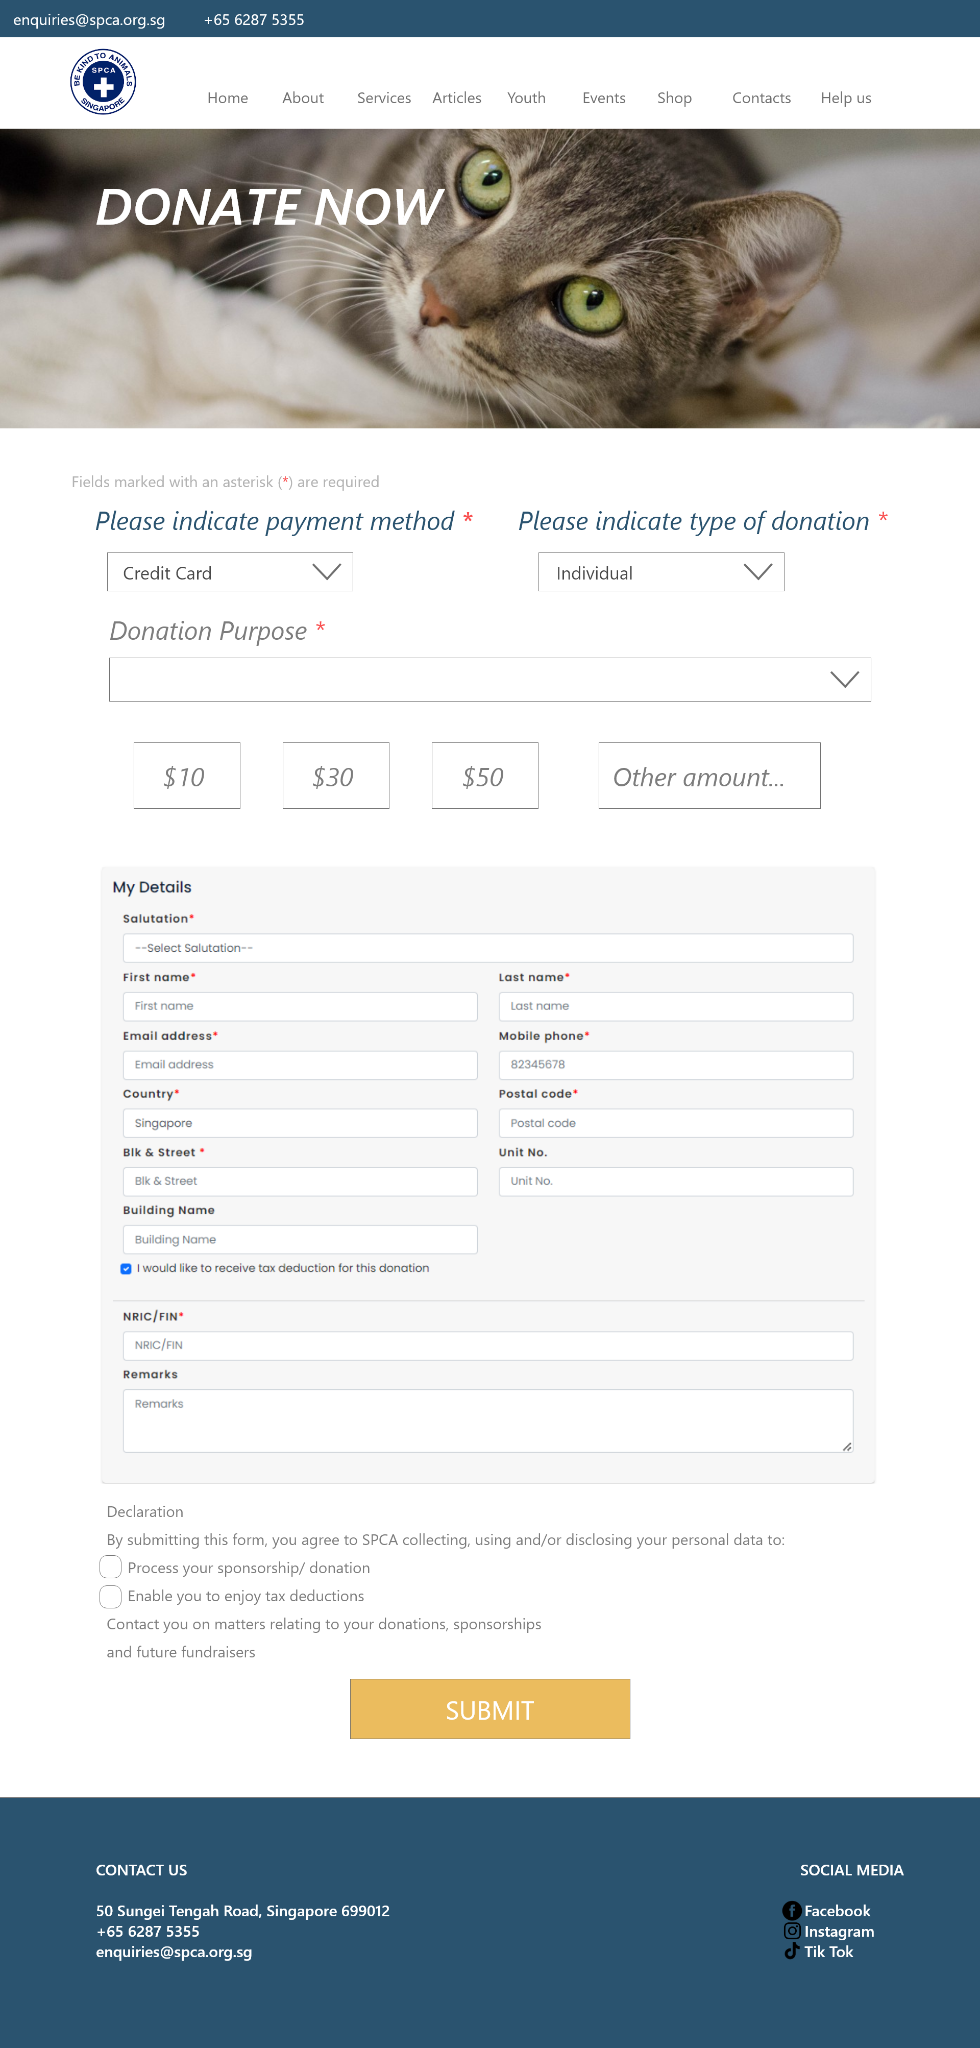Screen dimensions: 980x2048
Task: Choose the $30 donation amount
Action: 336,776
